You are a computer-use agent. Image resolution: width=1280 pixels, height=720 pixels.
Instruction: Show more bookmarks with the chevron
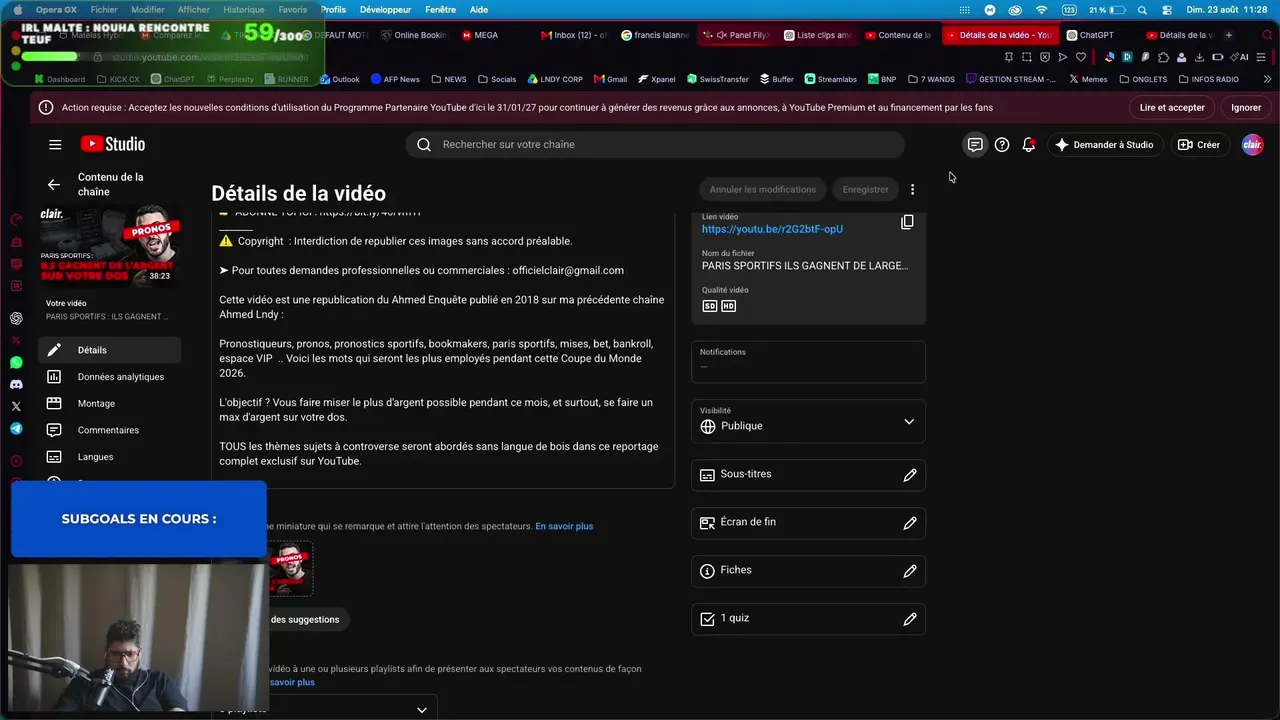[x=1268, y=79]
